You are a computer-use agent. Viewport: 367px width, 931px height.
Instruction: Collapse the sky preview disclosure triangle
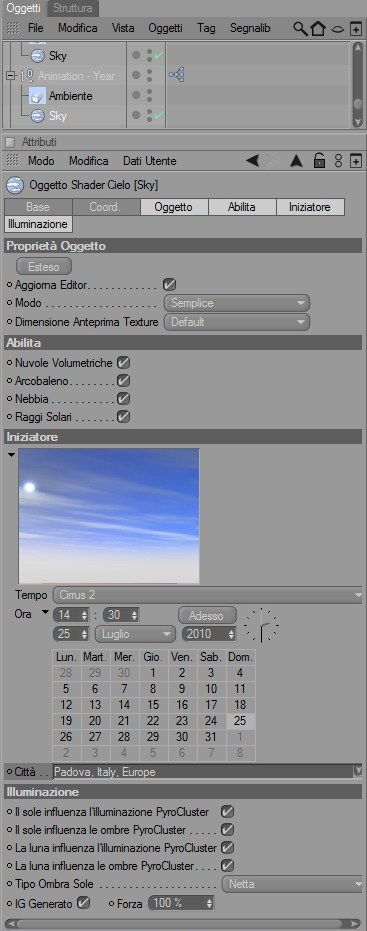pos(11,455)
